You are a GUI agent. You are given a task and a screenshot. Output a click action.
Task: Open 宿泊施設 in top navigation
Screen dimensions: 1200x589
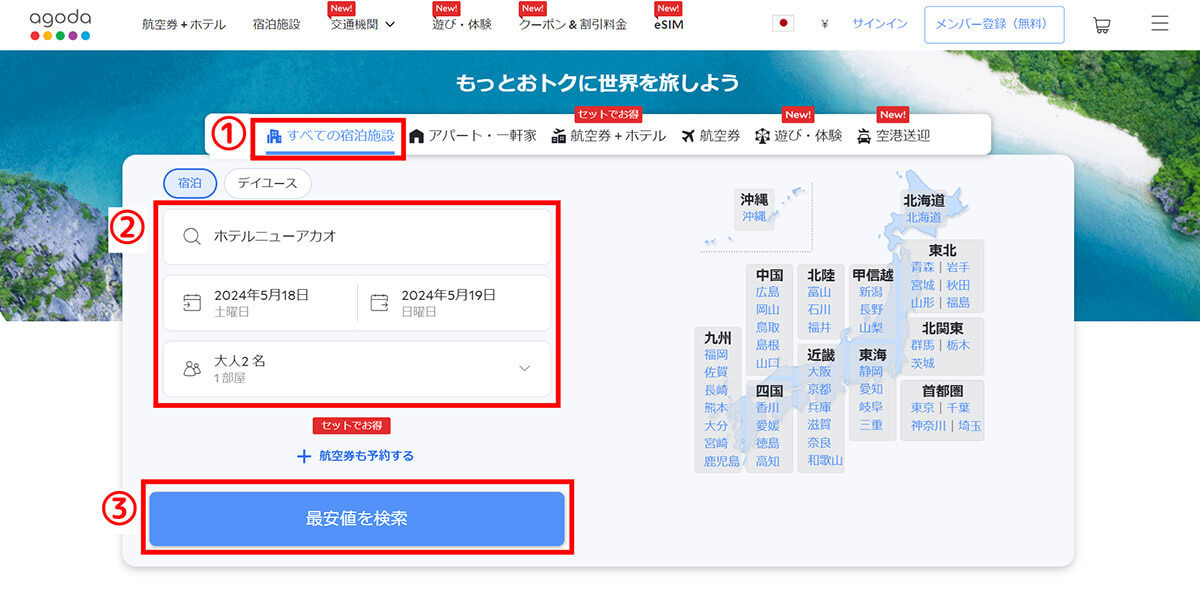(x=277, y=25)
